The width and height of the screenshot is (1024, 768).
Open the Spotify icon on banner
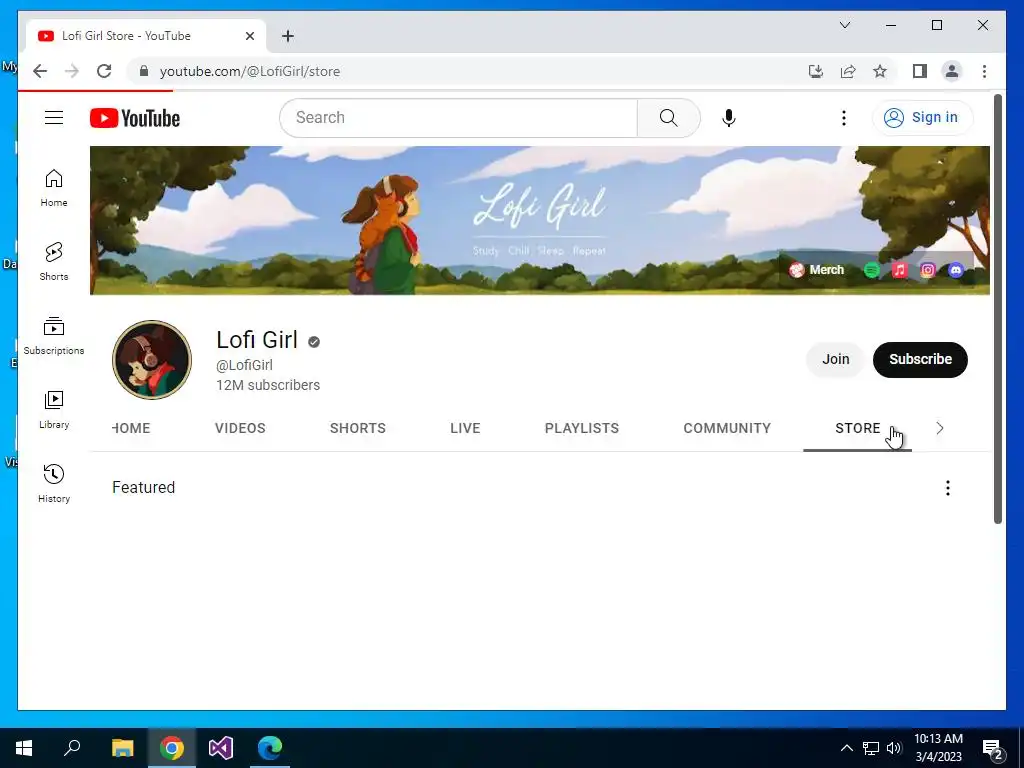(872, 270)
